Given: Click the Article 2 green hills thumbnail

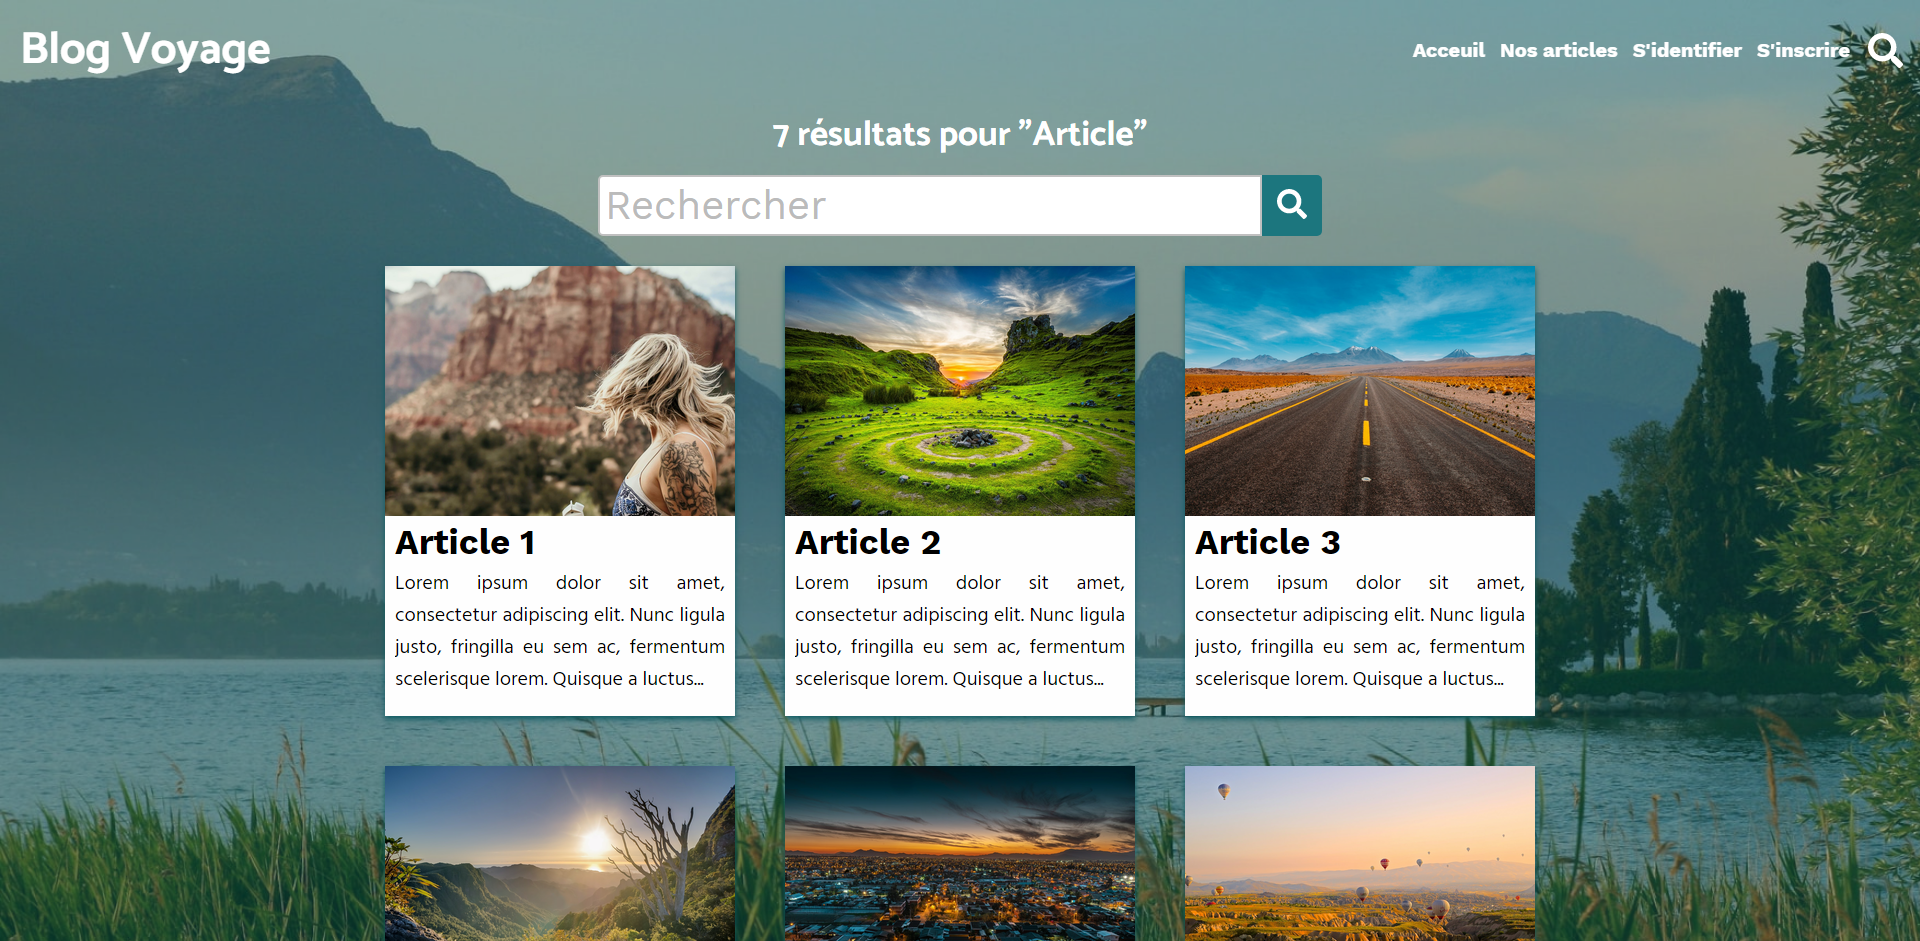Looking at the screenshot, I should point(960,391).
